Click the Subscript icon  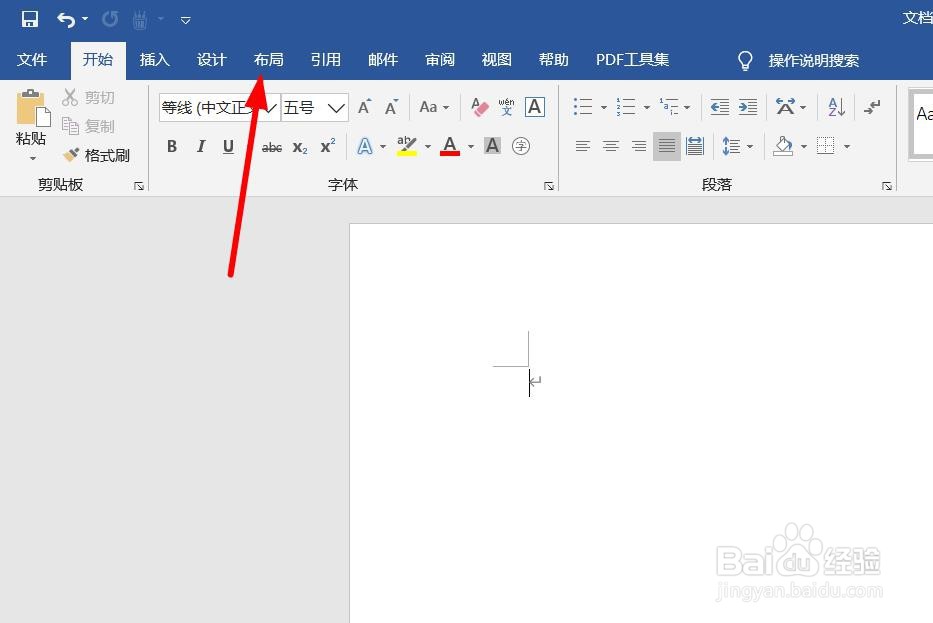coord(299,146)
